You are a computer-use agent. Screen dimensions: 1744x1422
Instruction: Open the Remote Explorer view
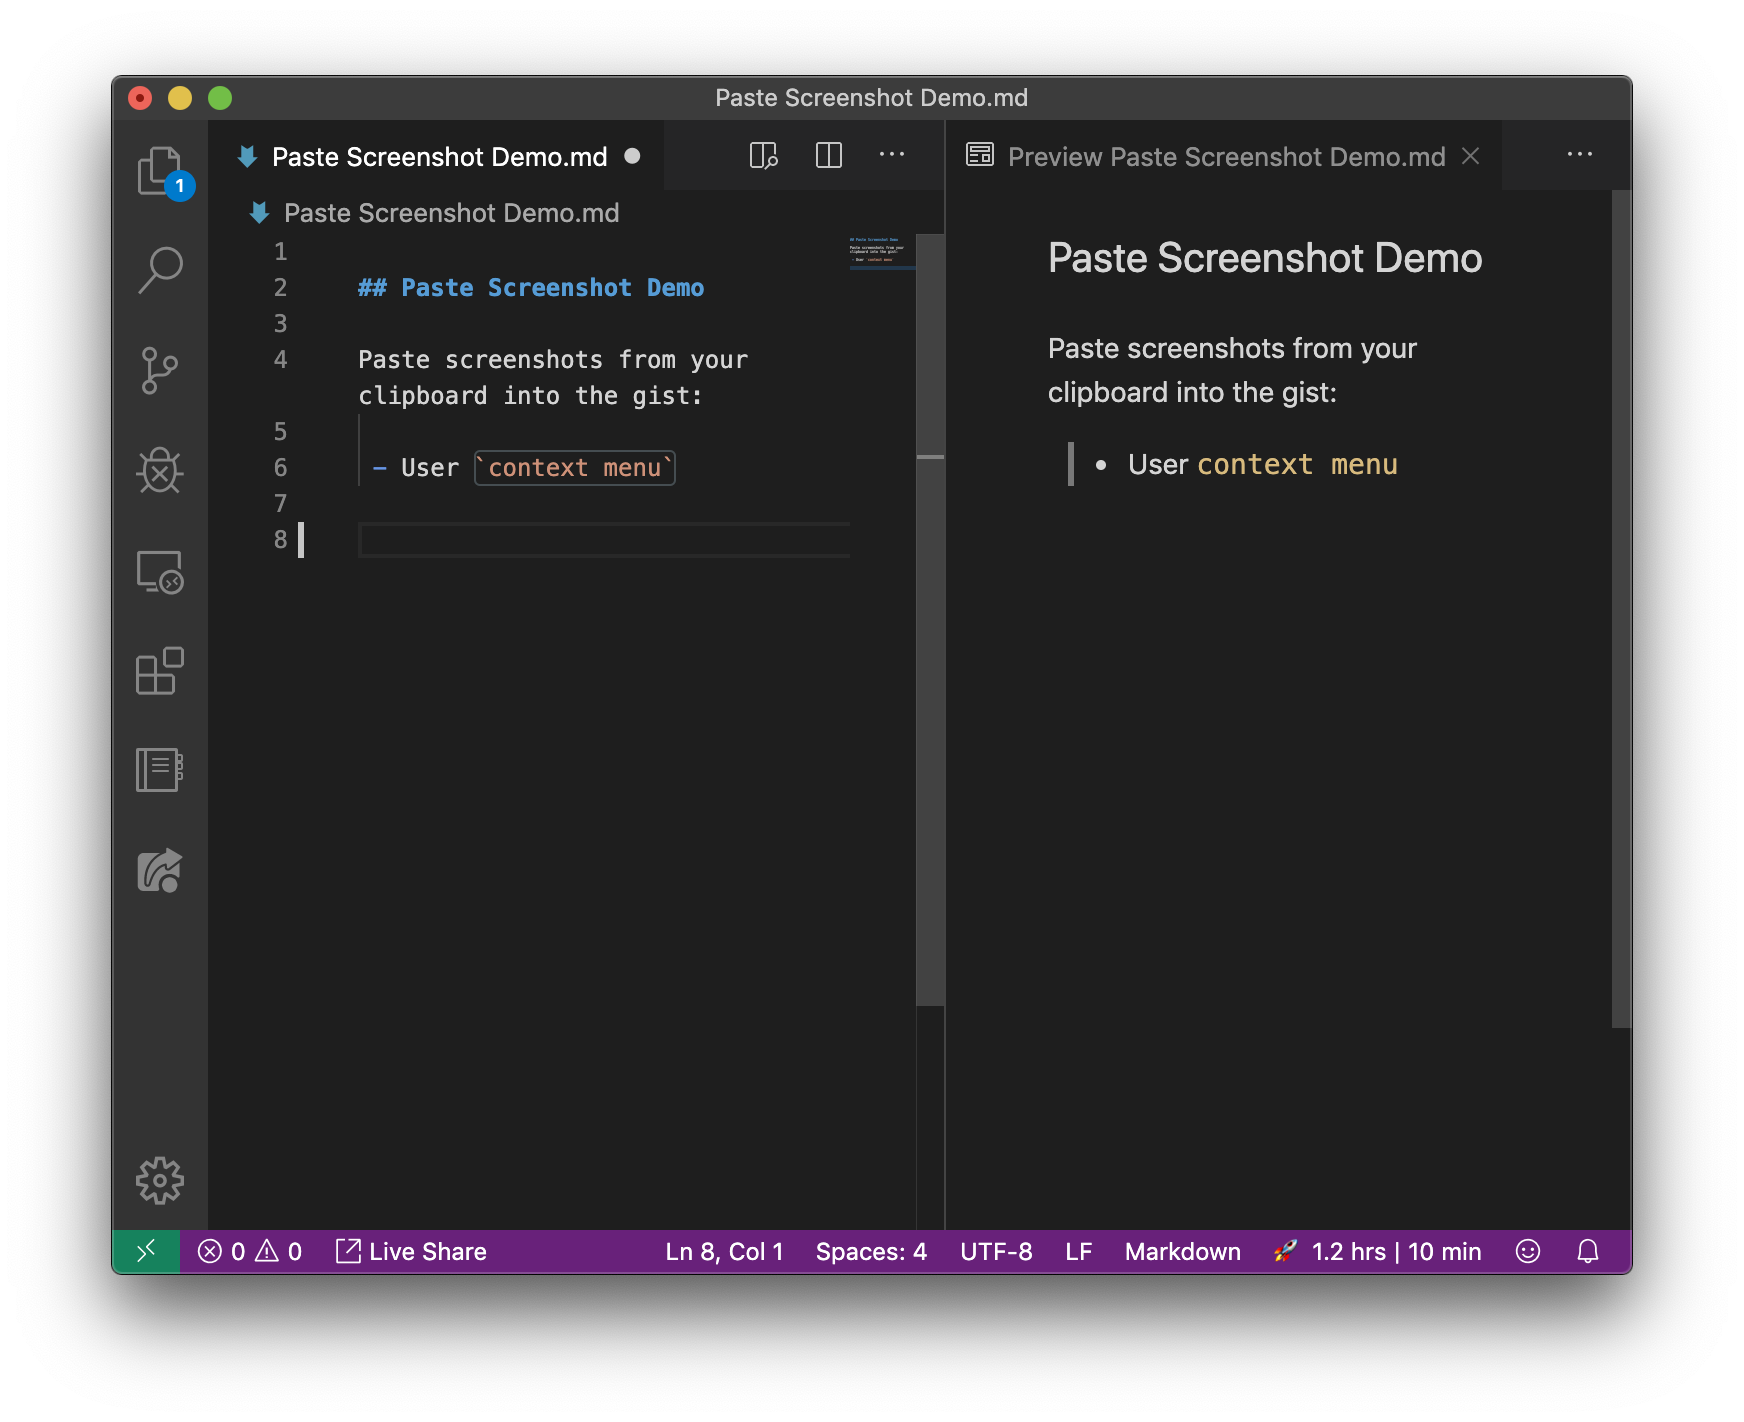[x=160, y=572]
